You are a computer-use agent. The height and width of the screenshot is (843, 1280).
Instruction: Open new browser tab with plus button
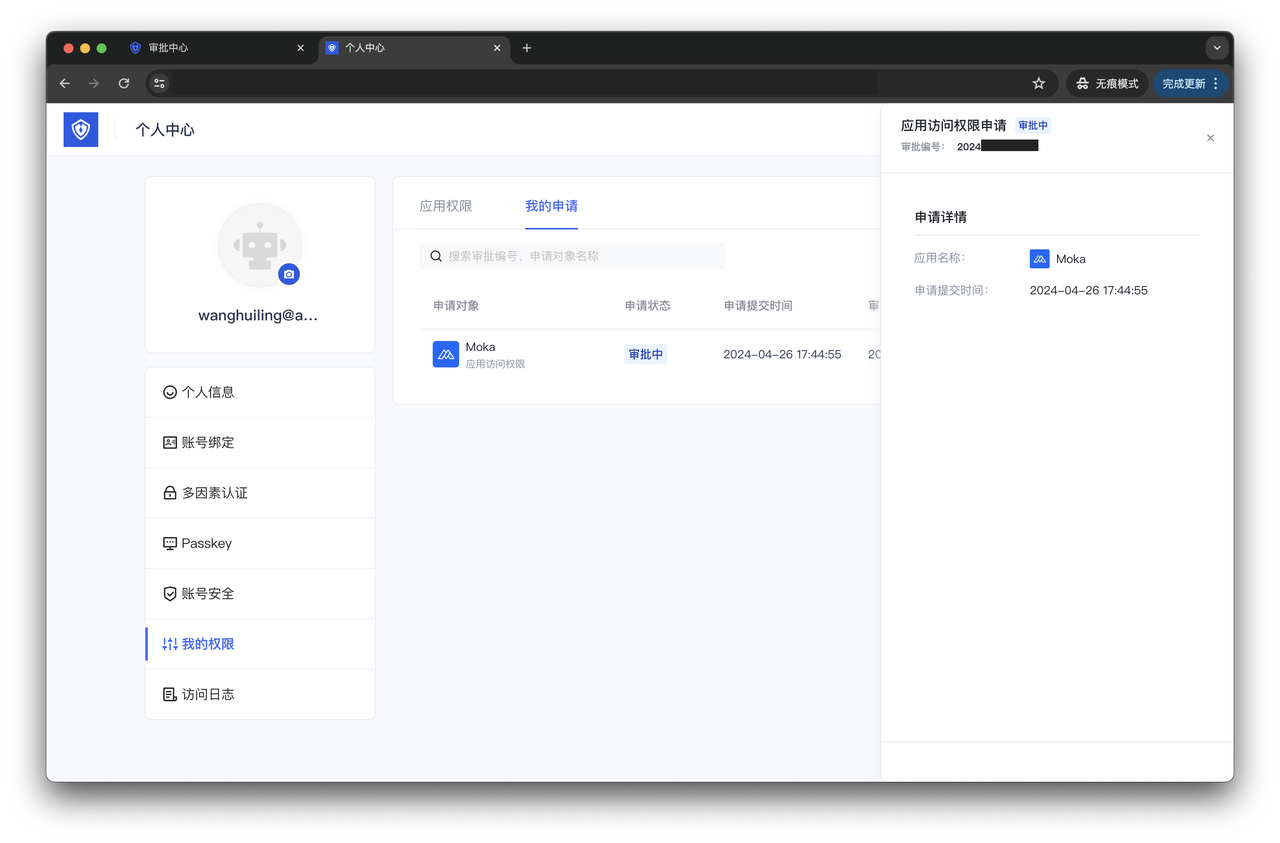point(527,48)
